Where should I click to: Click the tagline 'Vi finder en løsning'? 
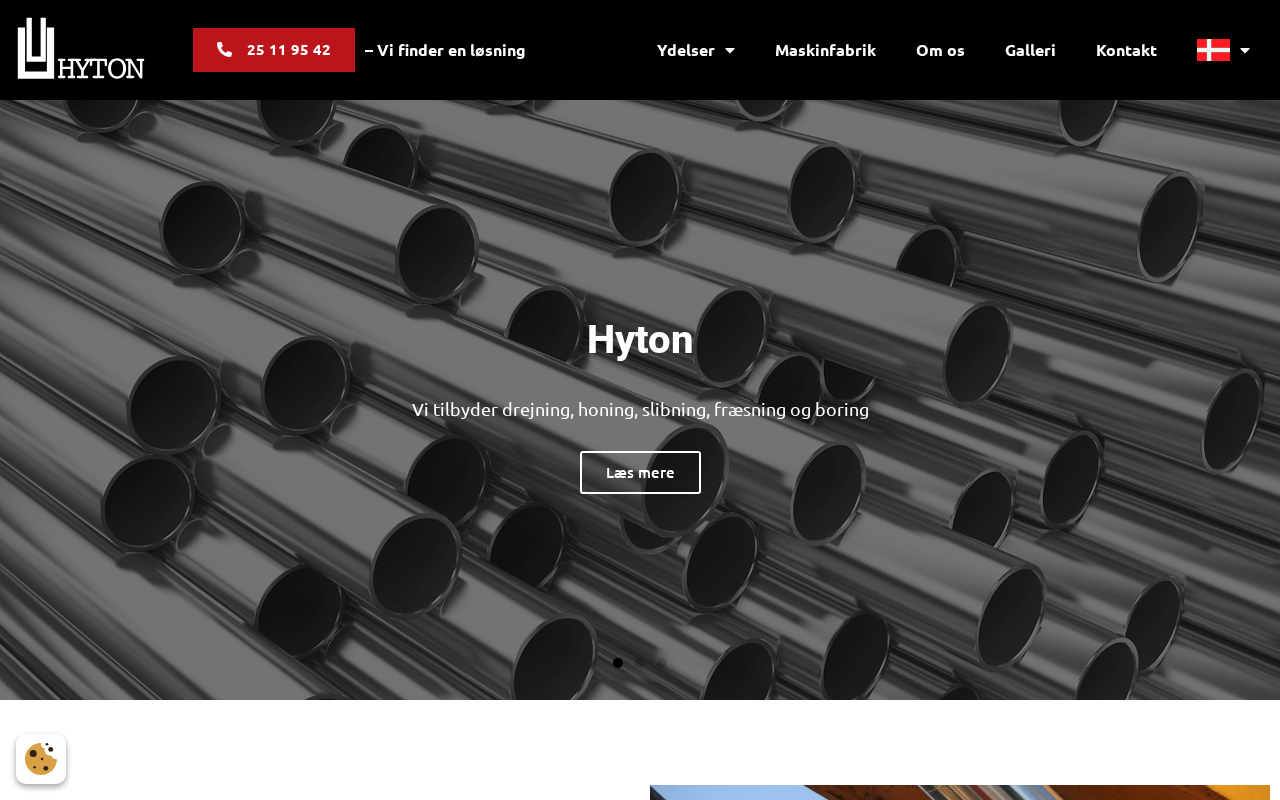pos(445,50)
